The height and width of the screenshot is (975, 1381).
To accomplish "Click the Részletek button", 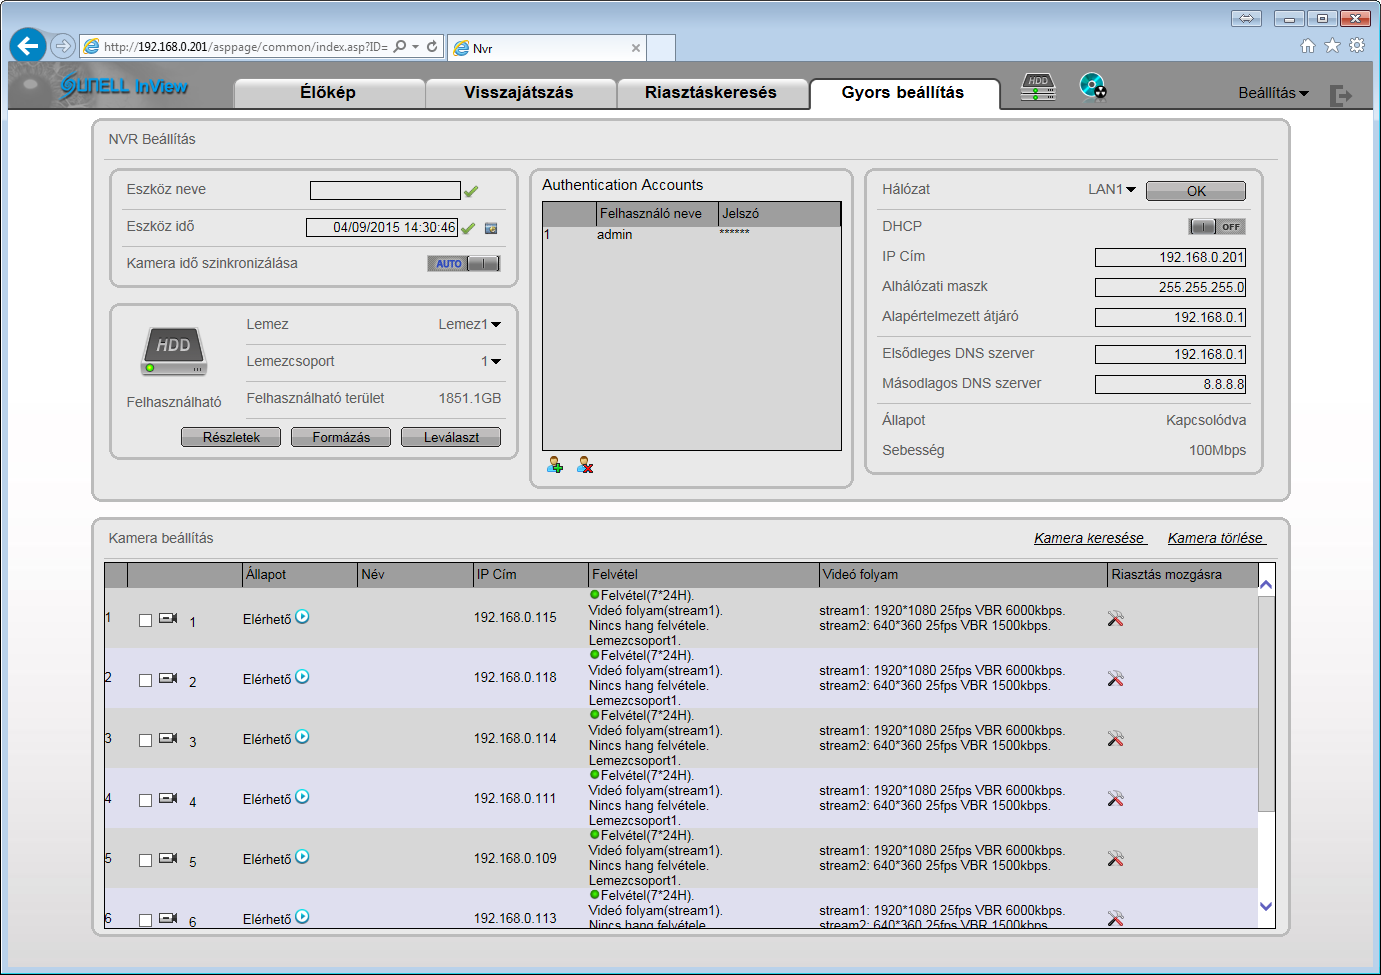I will click(231, 437).
